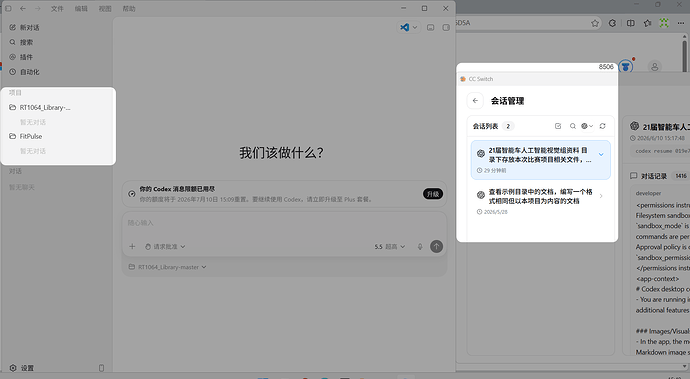Open the 帮助 menu
The height and width of the screenshot is (379, 690).
129,8
